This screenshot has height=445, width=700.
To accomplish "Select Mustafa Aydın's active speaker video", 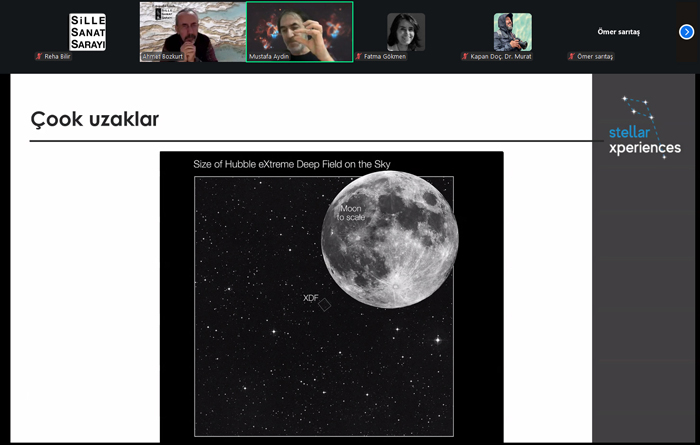I will coord(299,30).
